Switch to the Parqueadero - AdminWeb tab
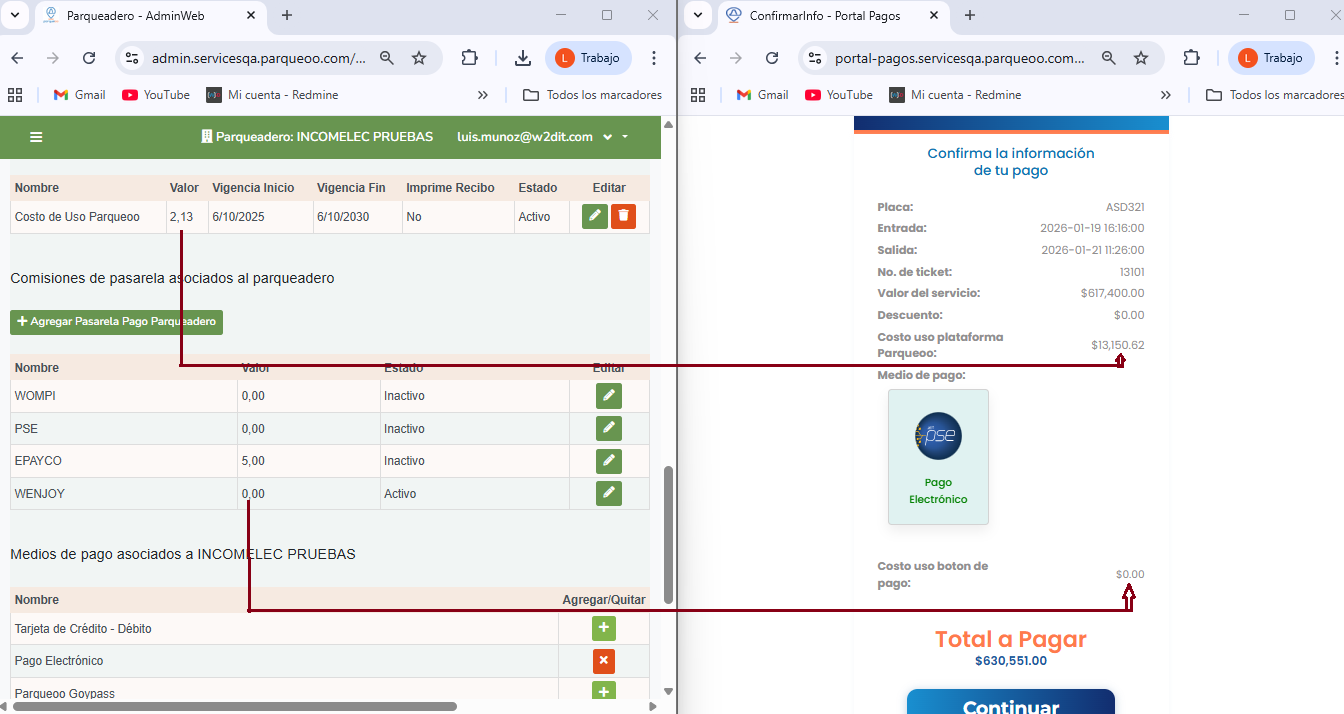The image size is (1344, 714). (x=150, y=16)
